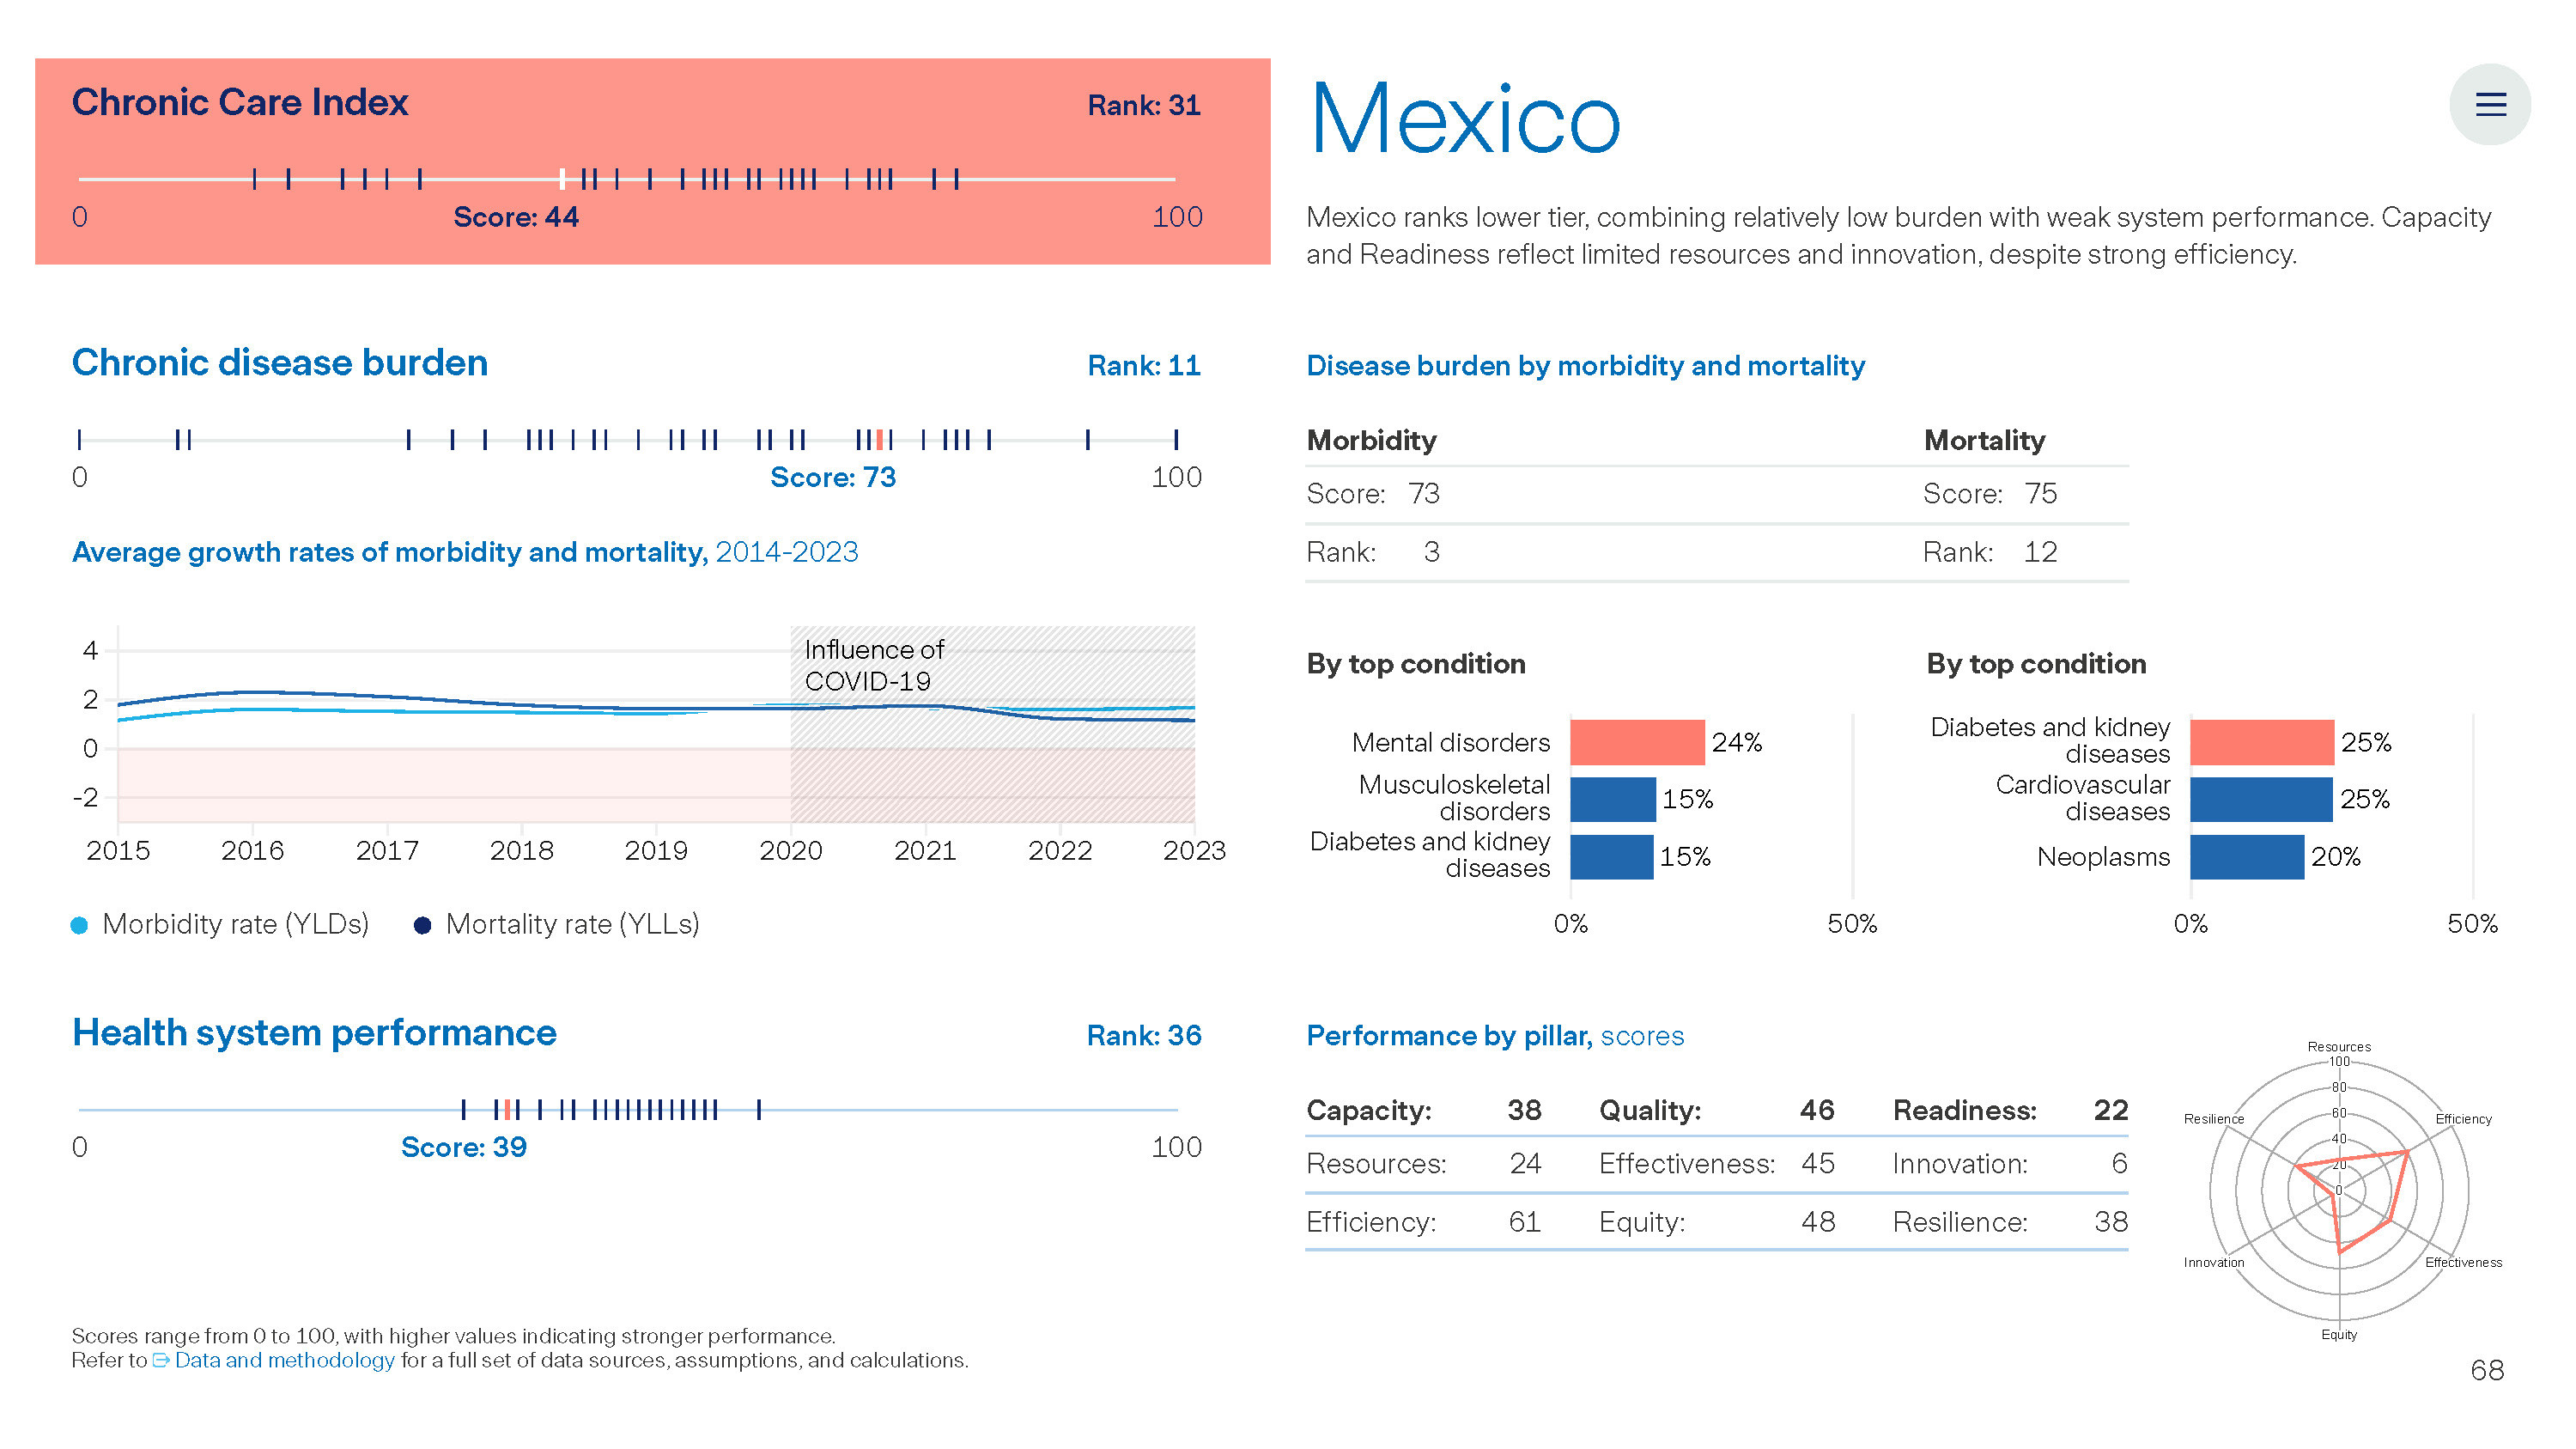Click the white marker on Chronic Care Index scale

point(562,179)
